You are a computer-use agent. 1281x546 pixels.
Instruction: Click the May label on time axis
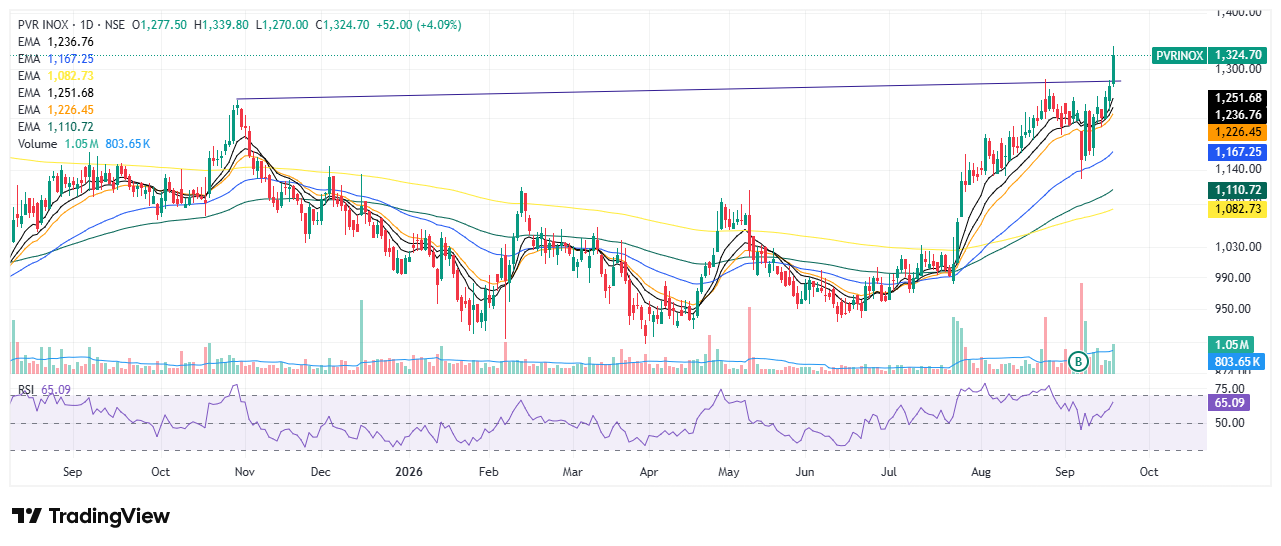(x=729, y=470)
